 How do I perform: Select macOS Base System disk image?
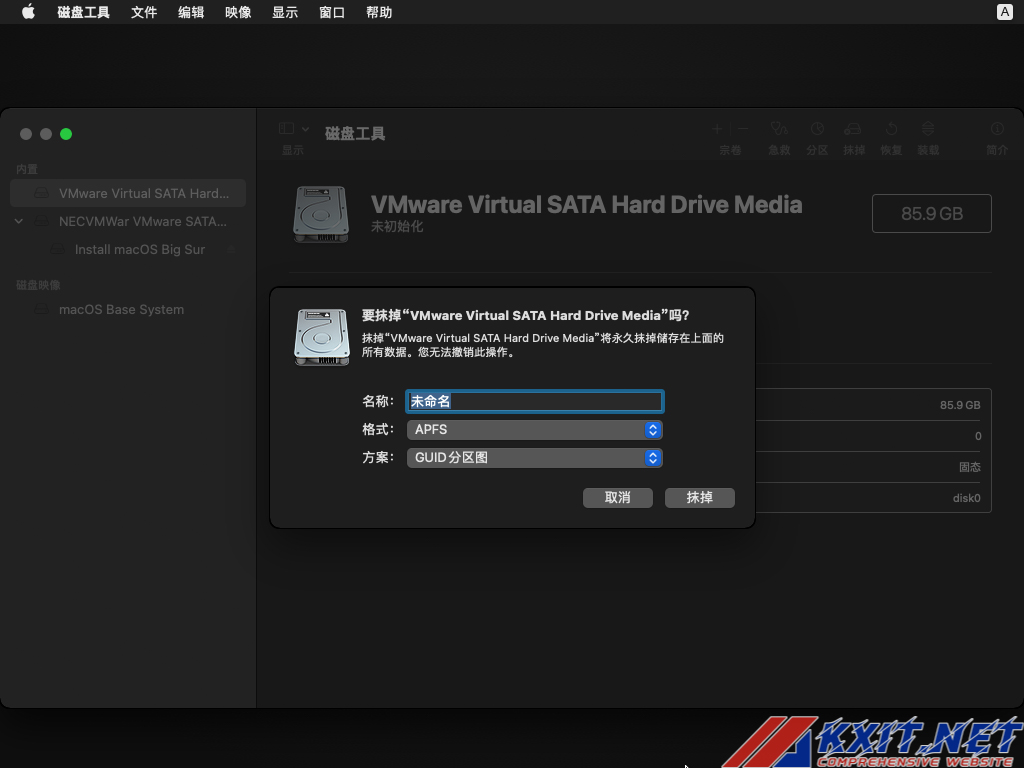click(128, 310)
